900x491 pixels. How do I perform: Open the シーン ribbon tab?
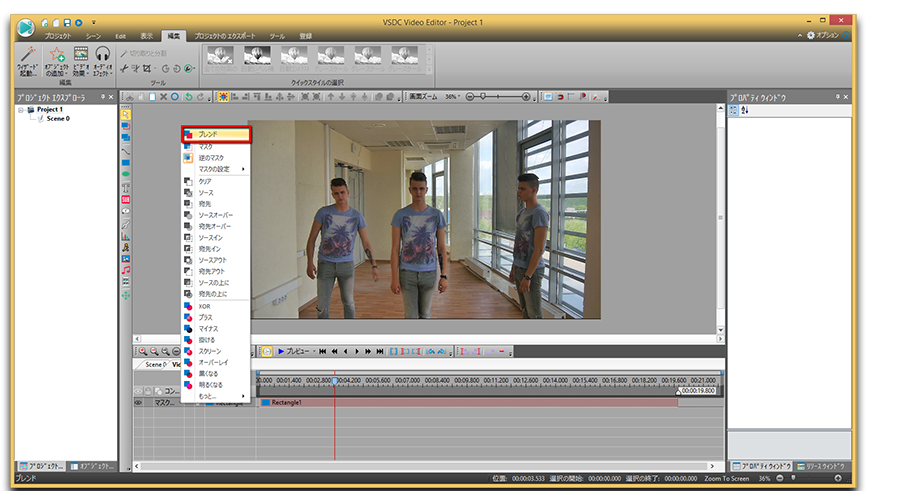94,36
